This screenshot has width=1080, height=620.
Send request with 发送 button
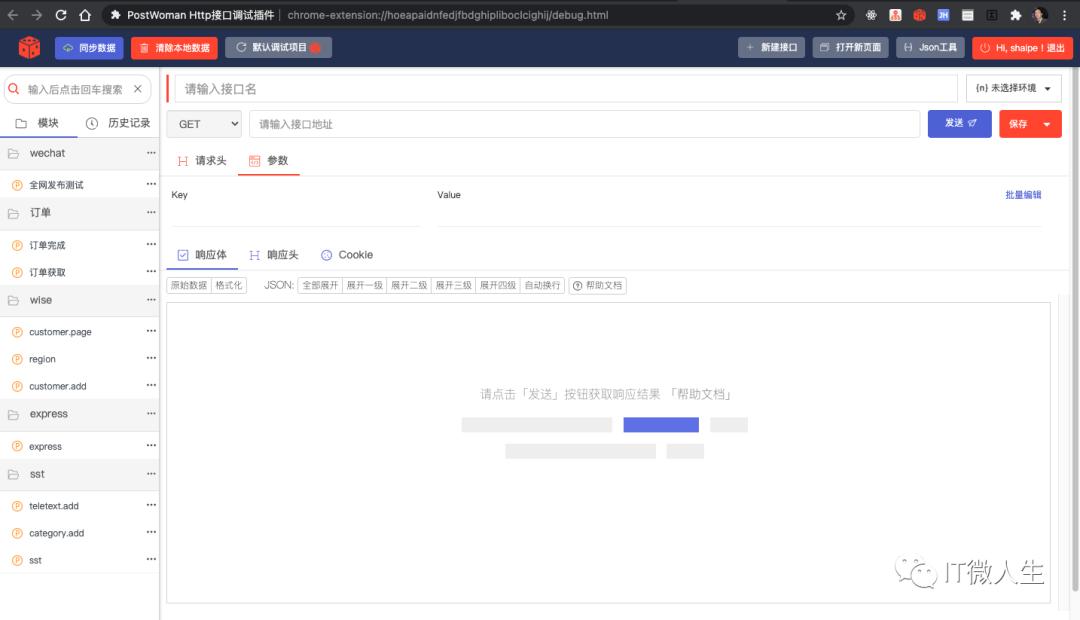(959, 124)
